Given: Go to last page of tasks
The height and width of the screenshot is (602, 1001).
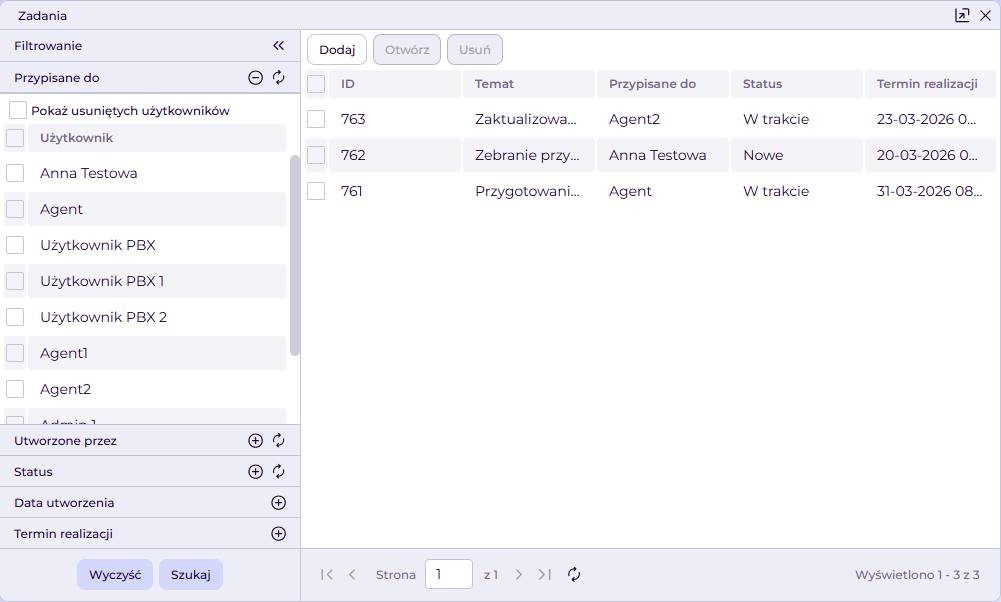Looking at the screenshot, I should coord(544,575).
